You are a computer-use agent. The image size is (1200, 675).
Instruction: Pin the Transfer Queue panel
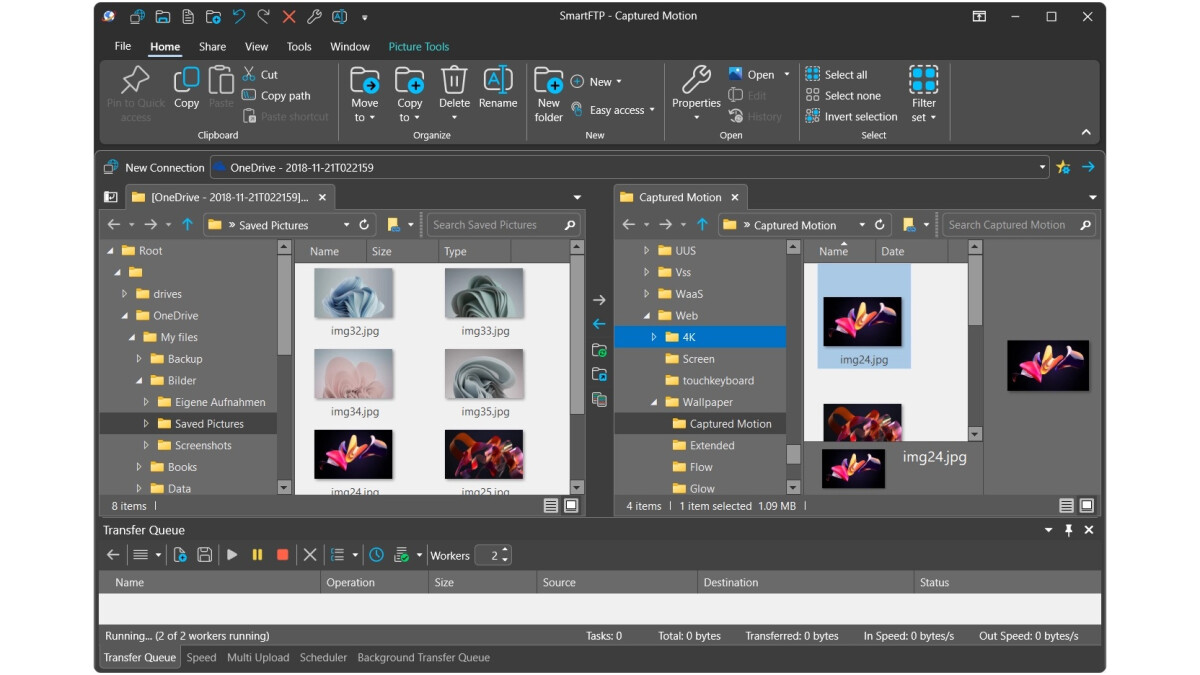(1069, 530)
